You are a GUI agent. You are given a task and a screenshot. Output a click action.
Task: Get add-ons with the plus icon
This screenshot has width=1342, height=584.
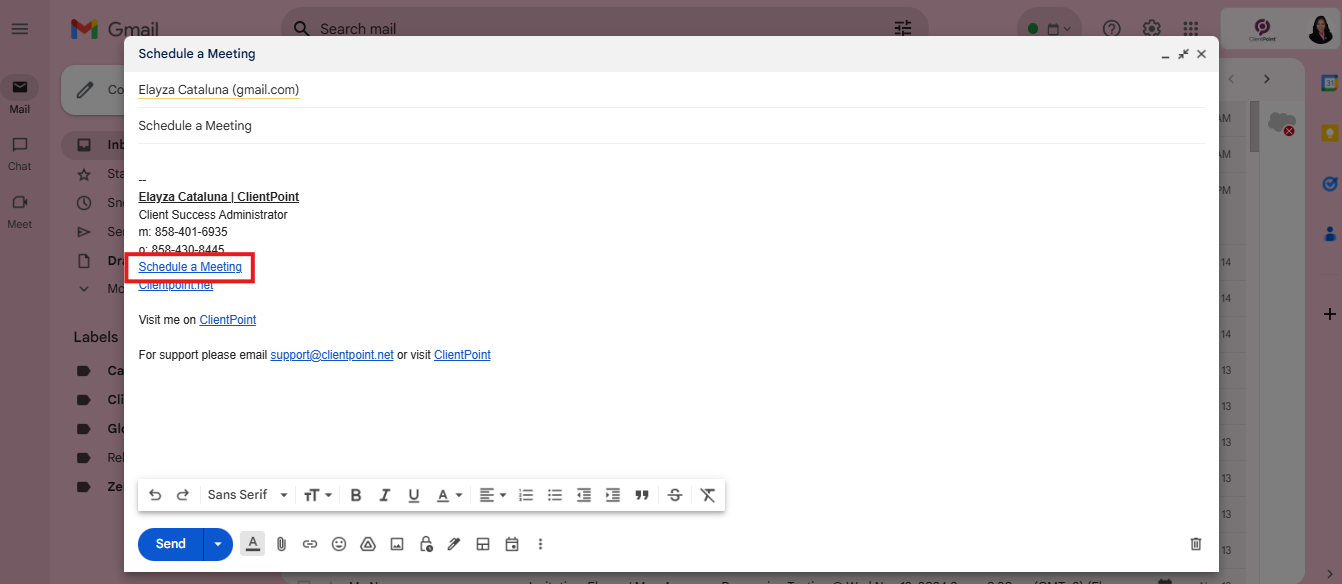pyautogui.click(x=1330, y=314)
